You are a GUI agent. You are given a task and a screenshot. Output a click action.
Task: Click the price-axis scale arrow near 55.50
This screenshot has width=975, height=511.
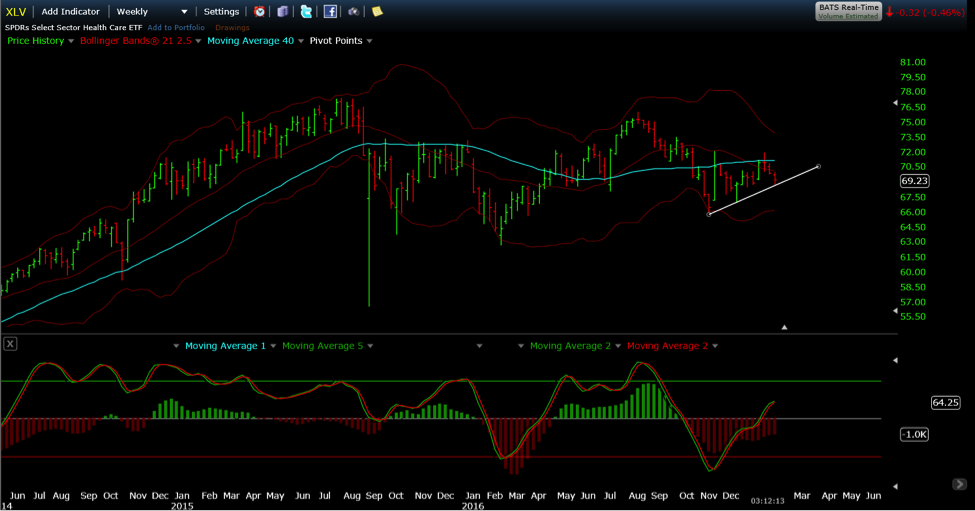(x=895, y=310)
